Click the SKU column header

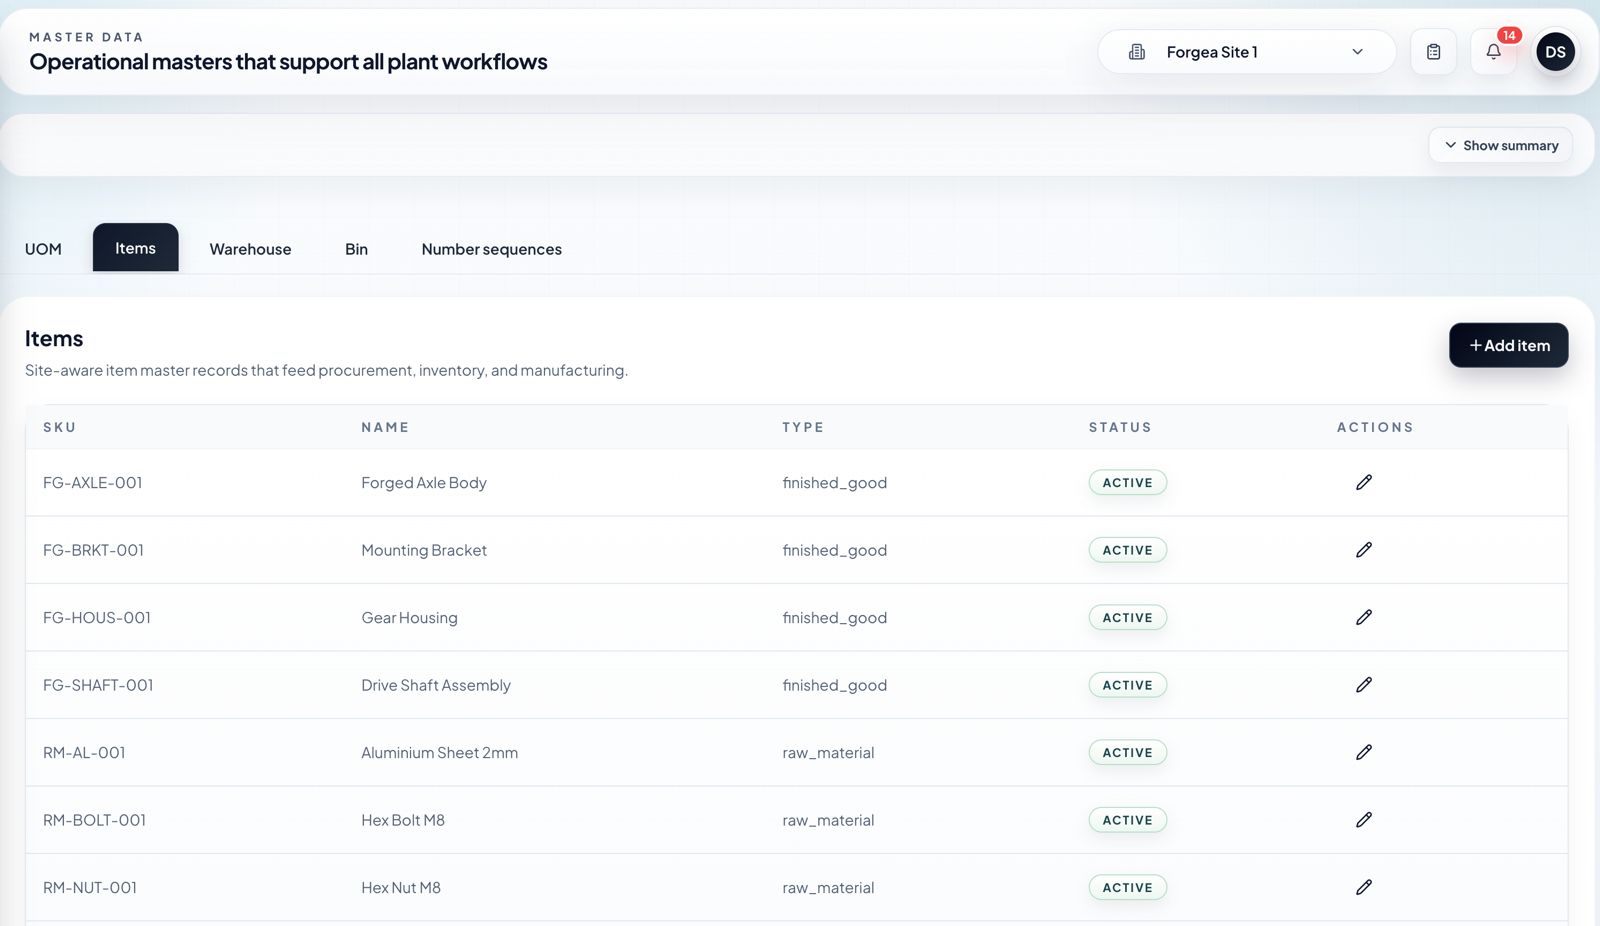pos(59,427)
